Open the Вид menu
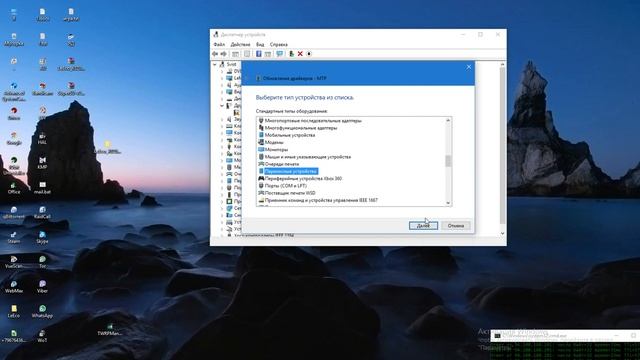 pyautogui.click(x=260, y=44)
